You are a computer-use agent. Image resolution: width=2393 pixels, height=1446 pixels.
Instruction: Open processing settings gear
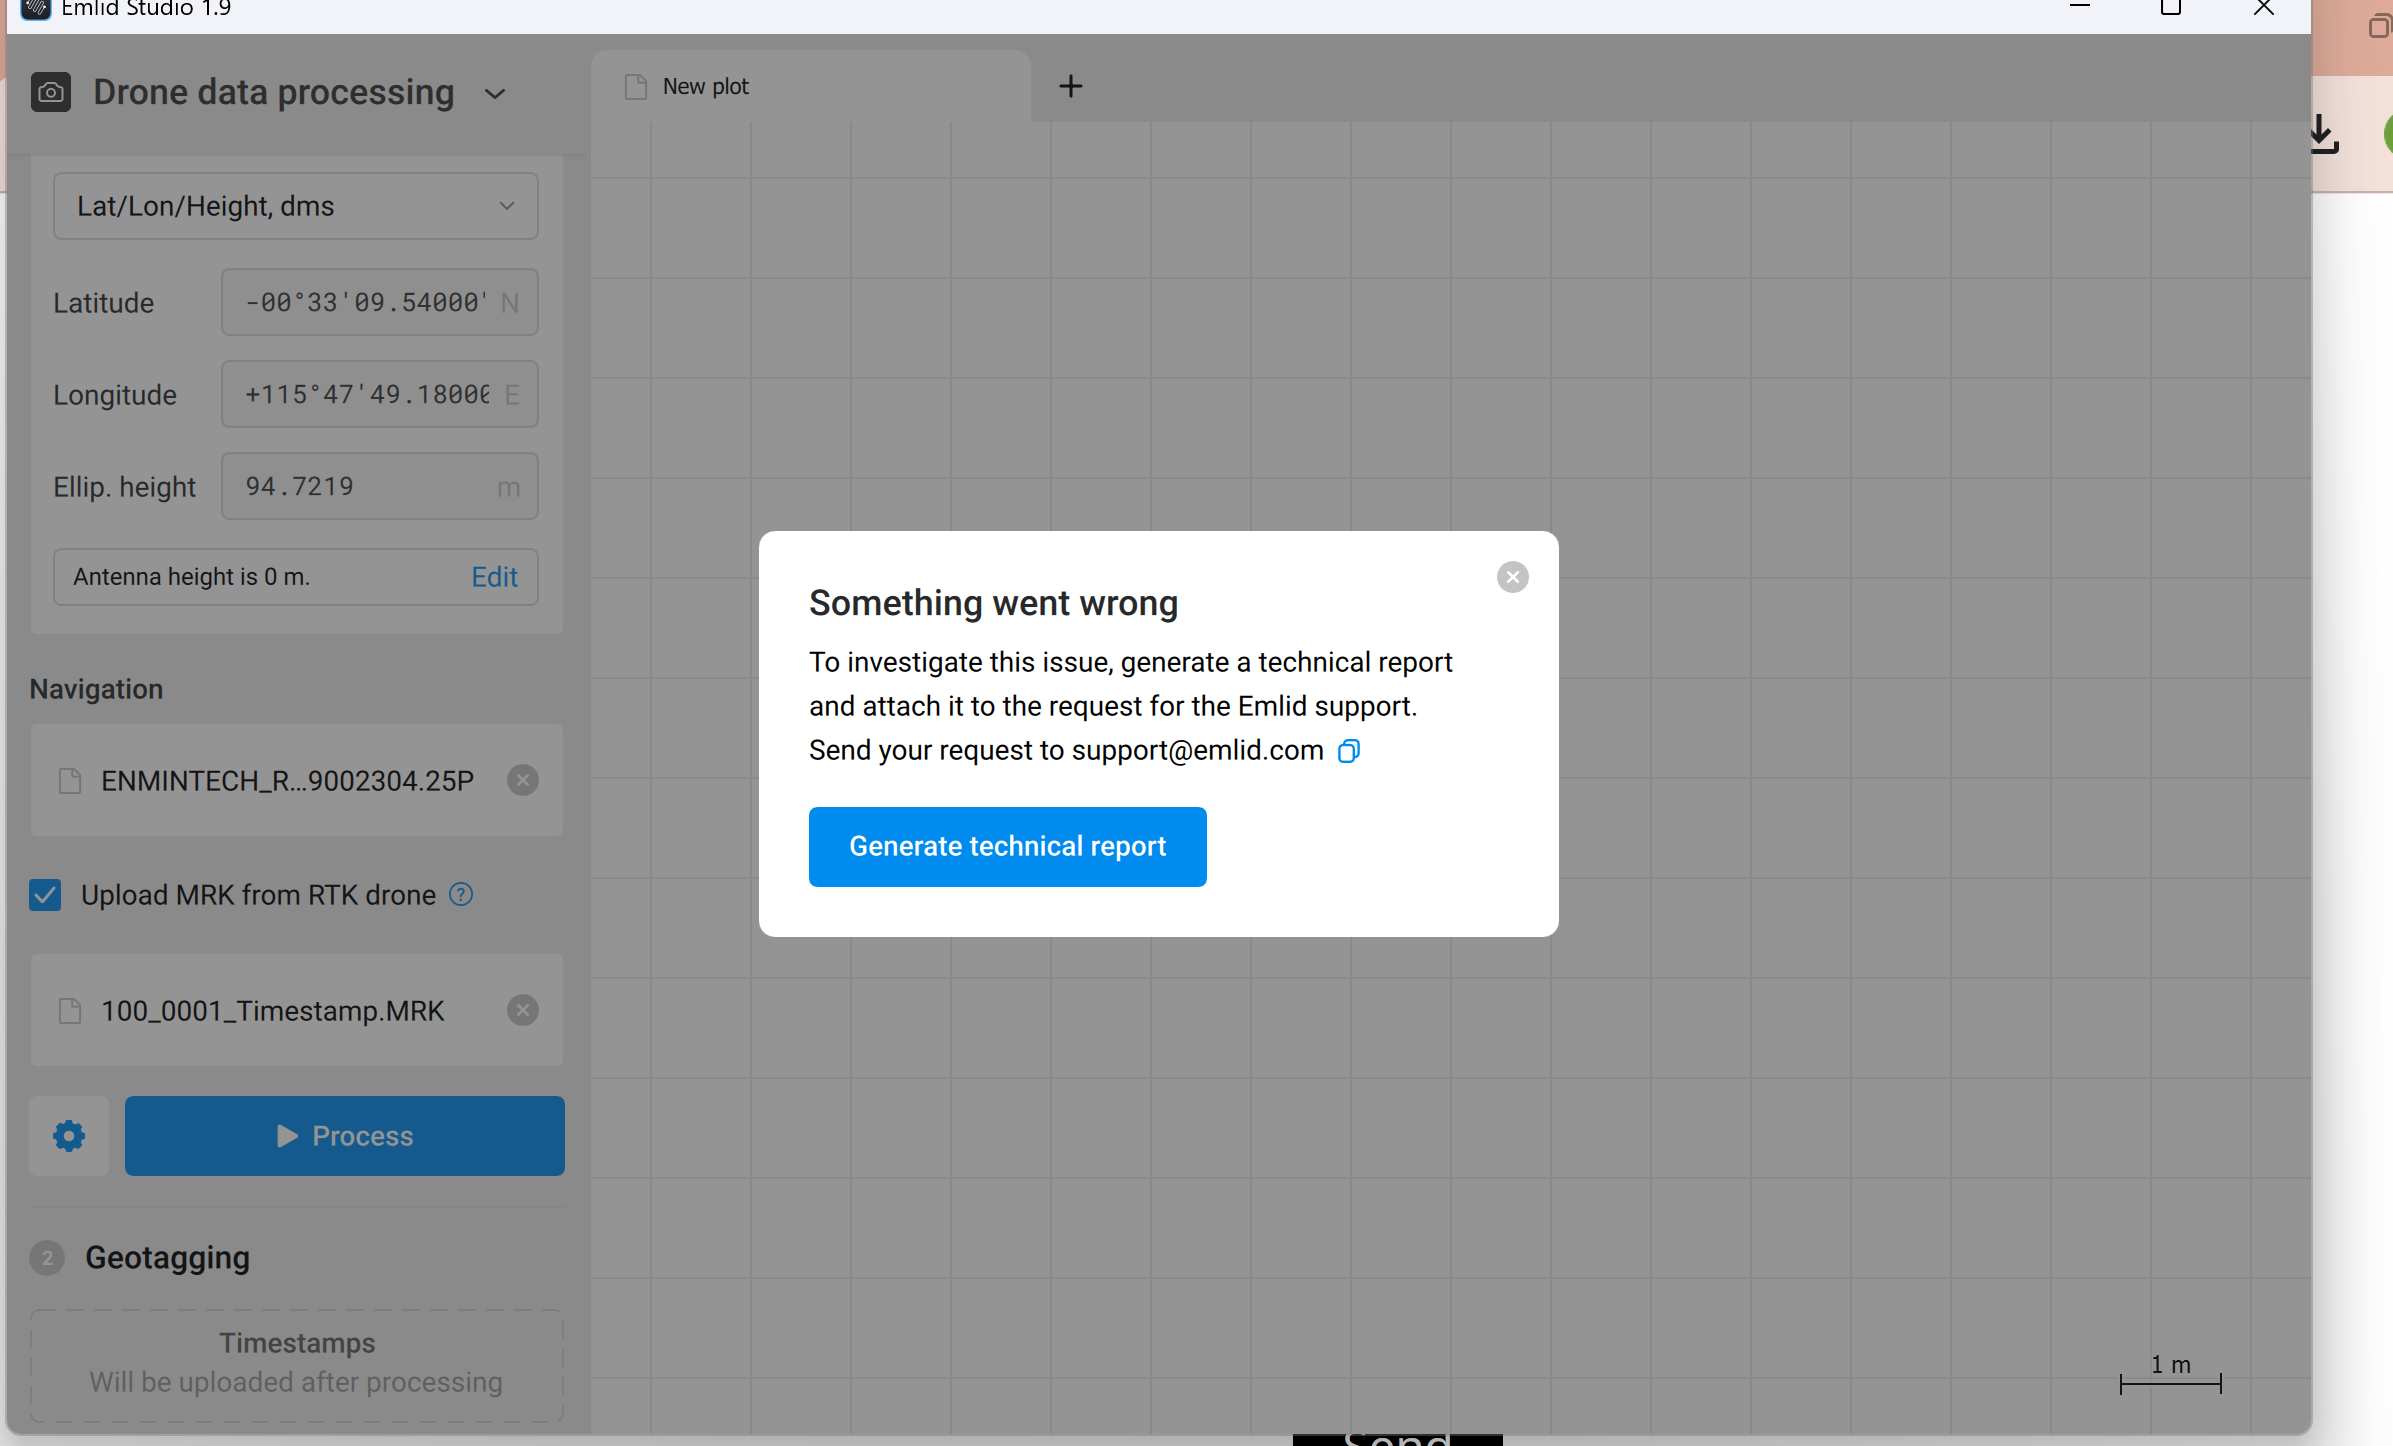tap(69, 1136)
